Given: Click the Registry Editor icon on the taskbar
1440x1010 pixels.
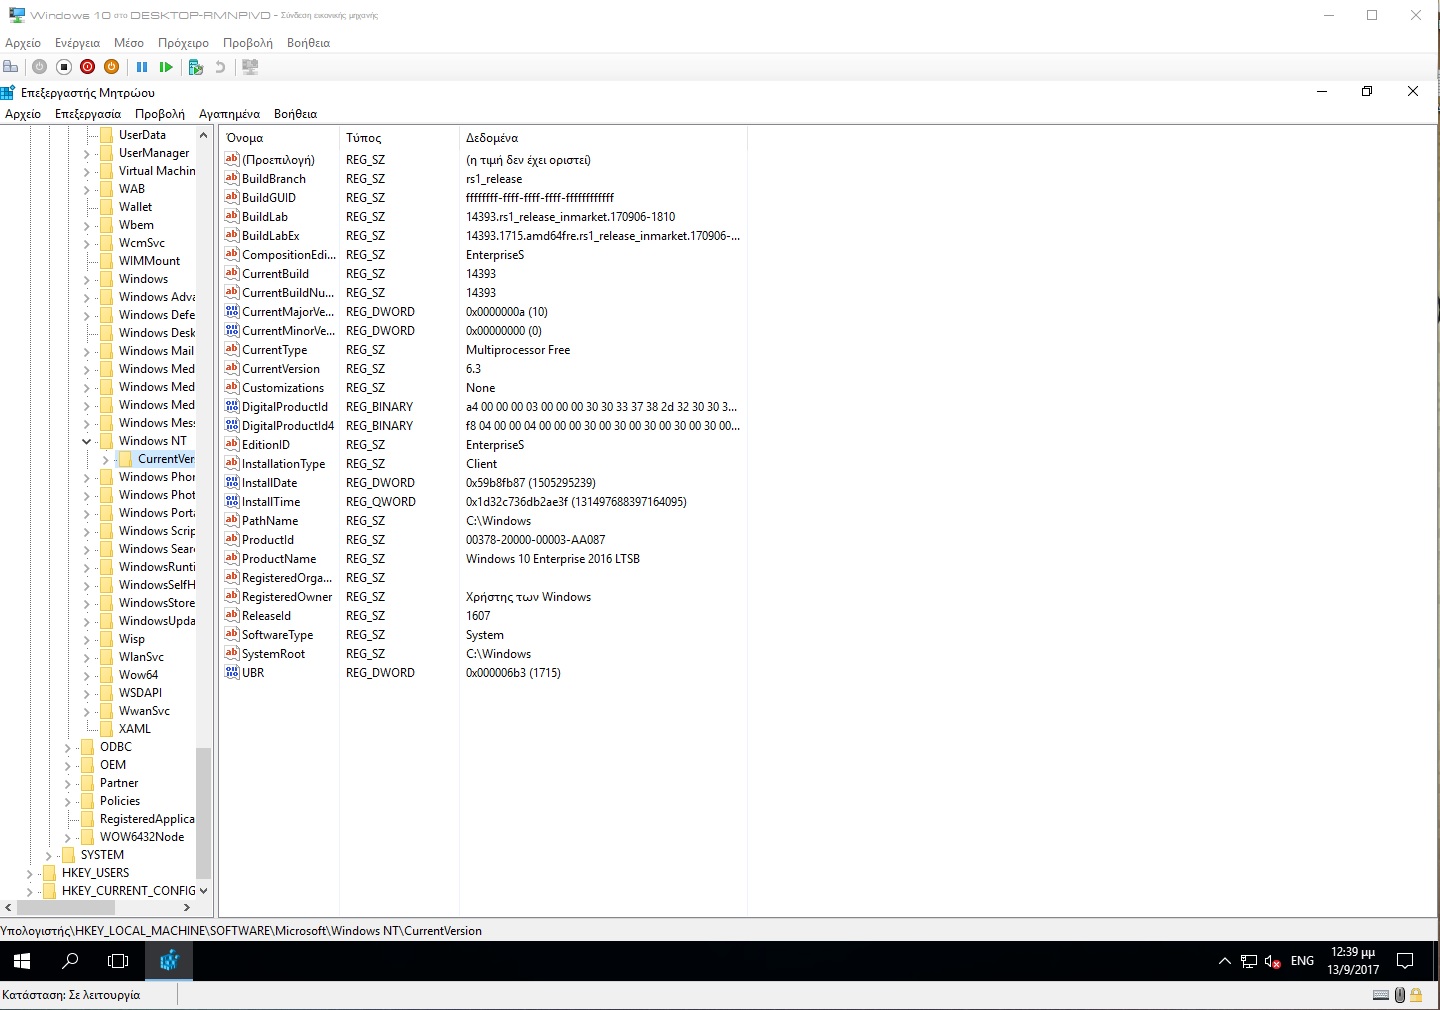Looking at the screenshot, I should point(169,961).
